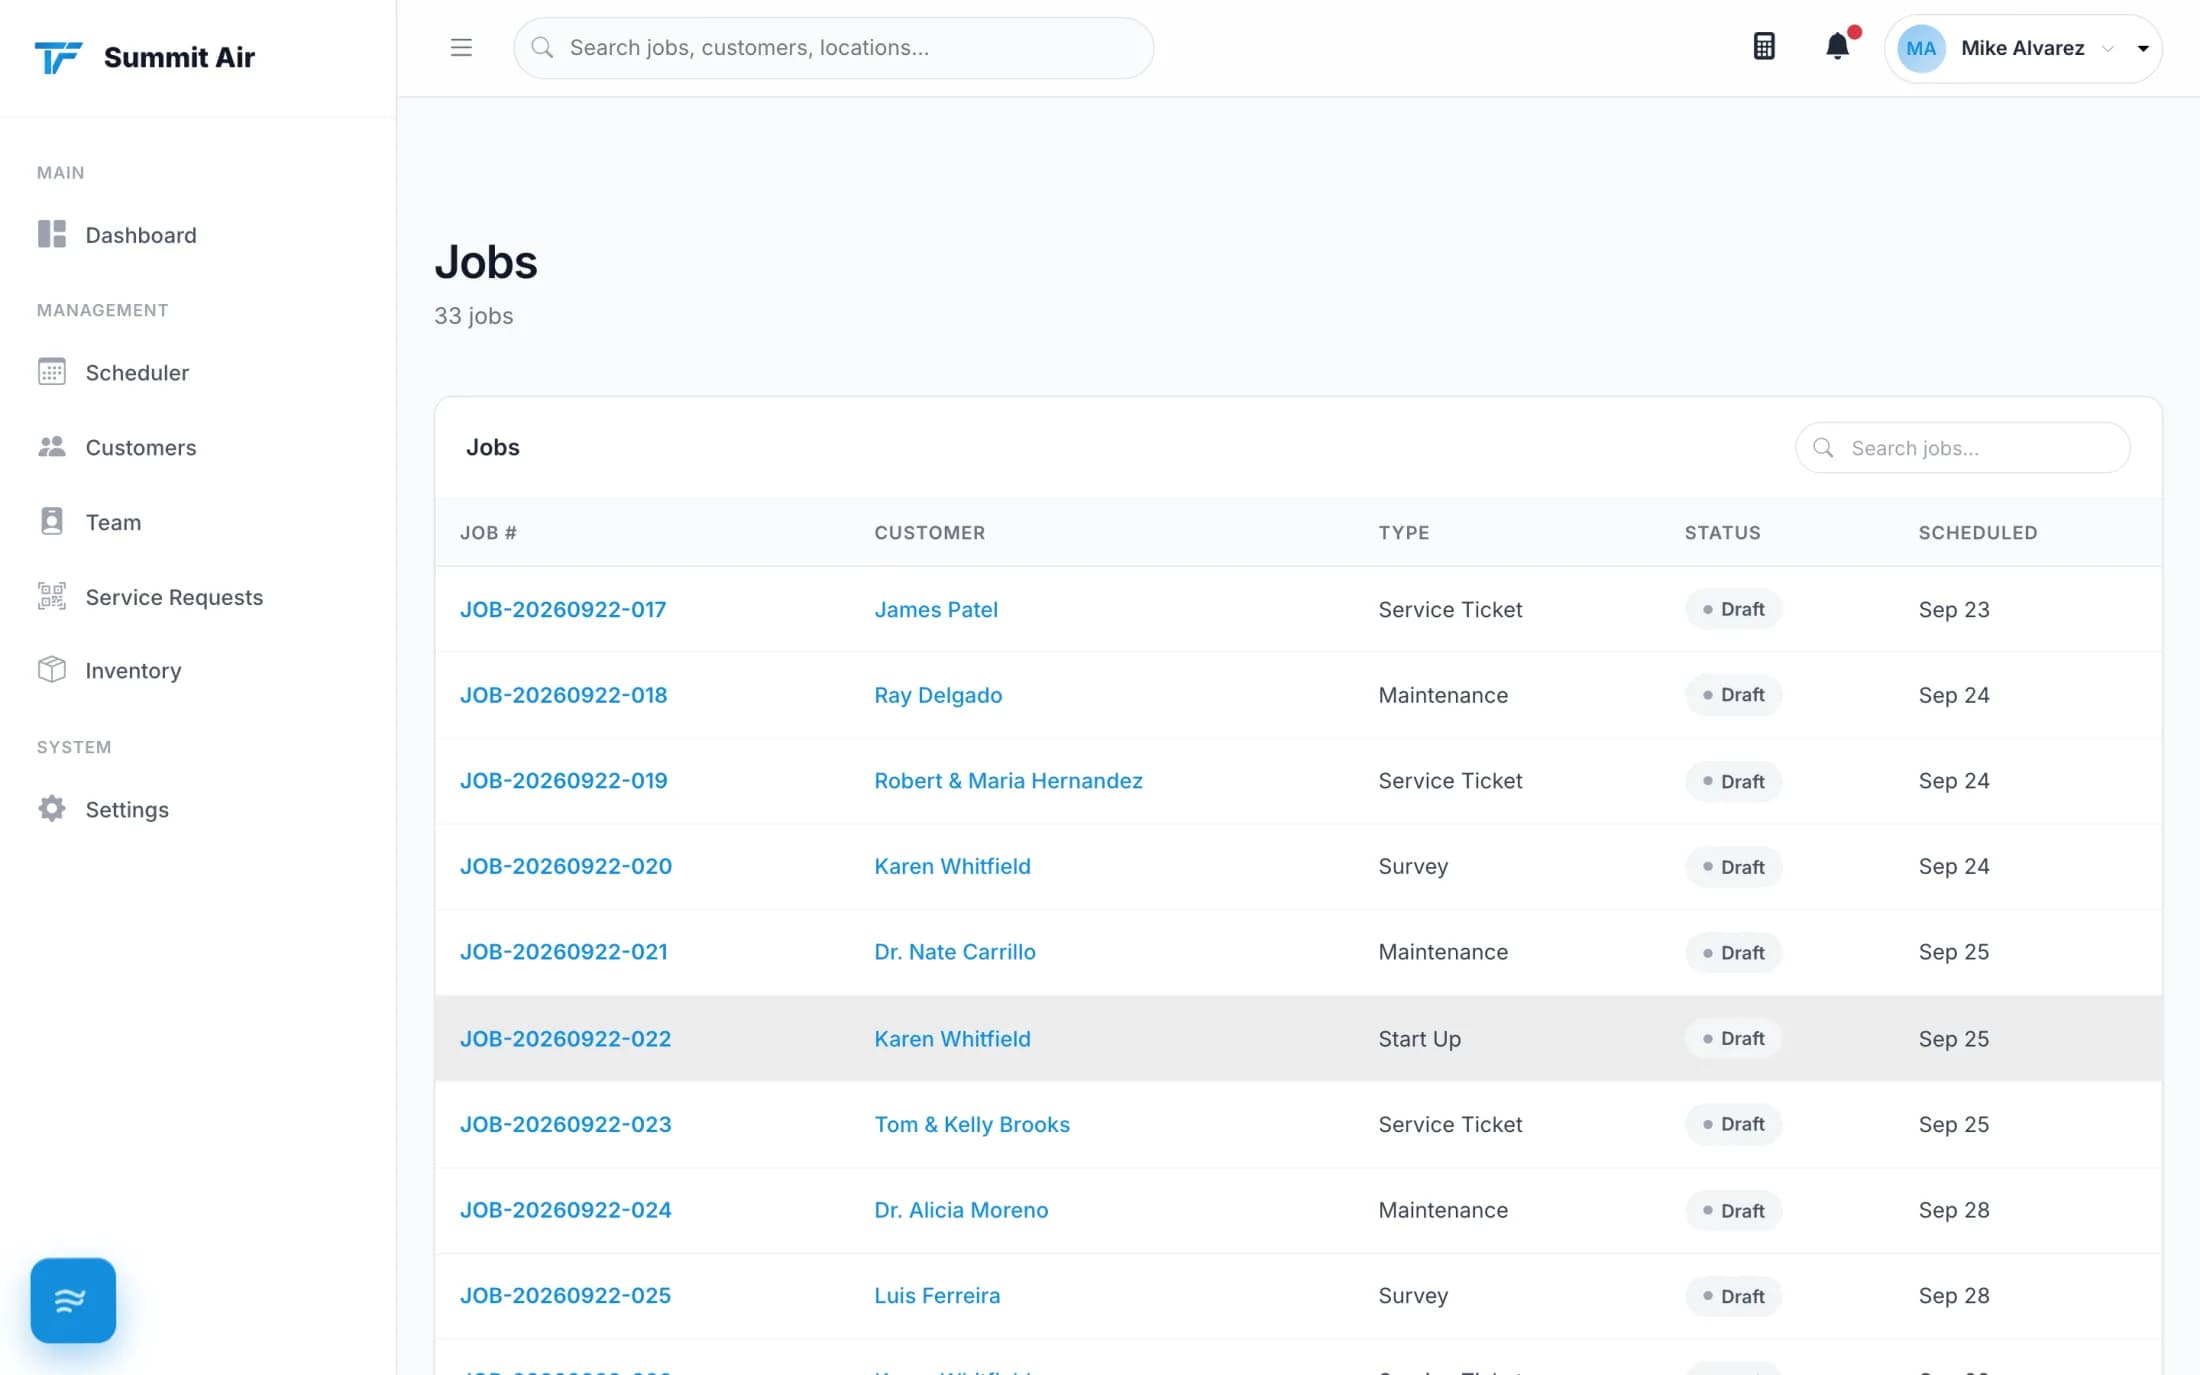Open customer Ray Delgado

tap(938, 695)
